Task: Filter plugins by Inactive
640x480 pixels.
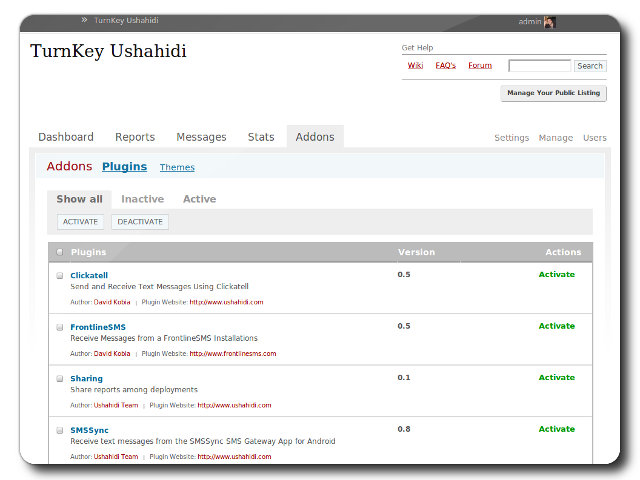Action: pyautogui.click(x=142, y=199)
